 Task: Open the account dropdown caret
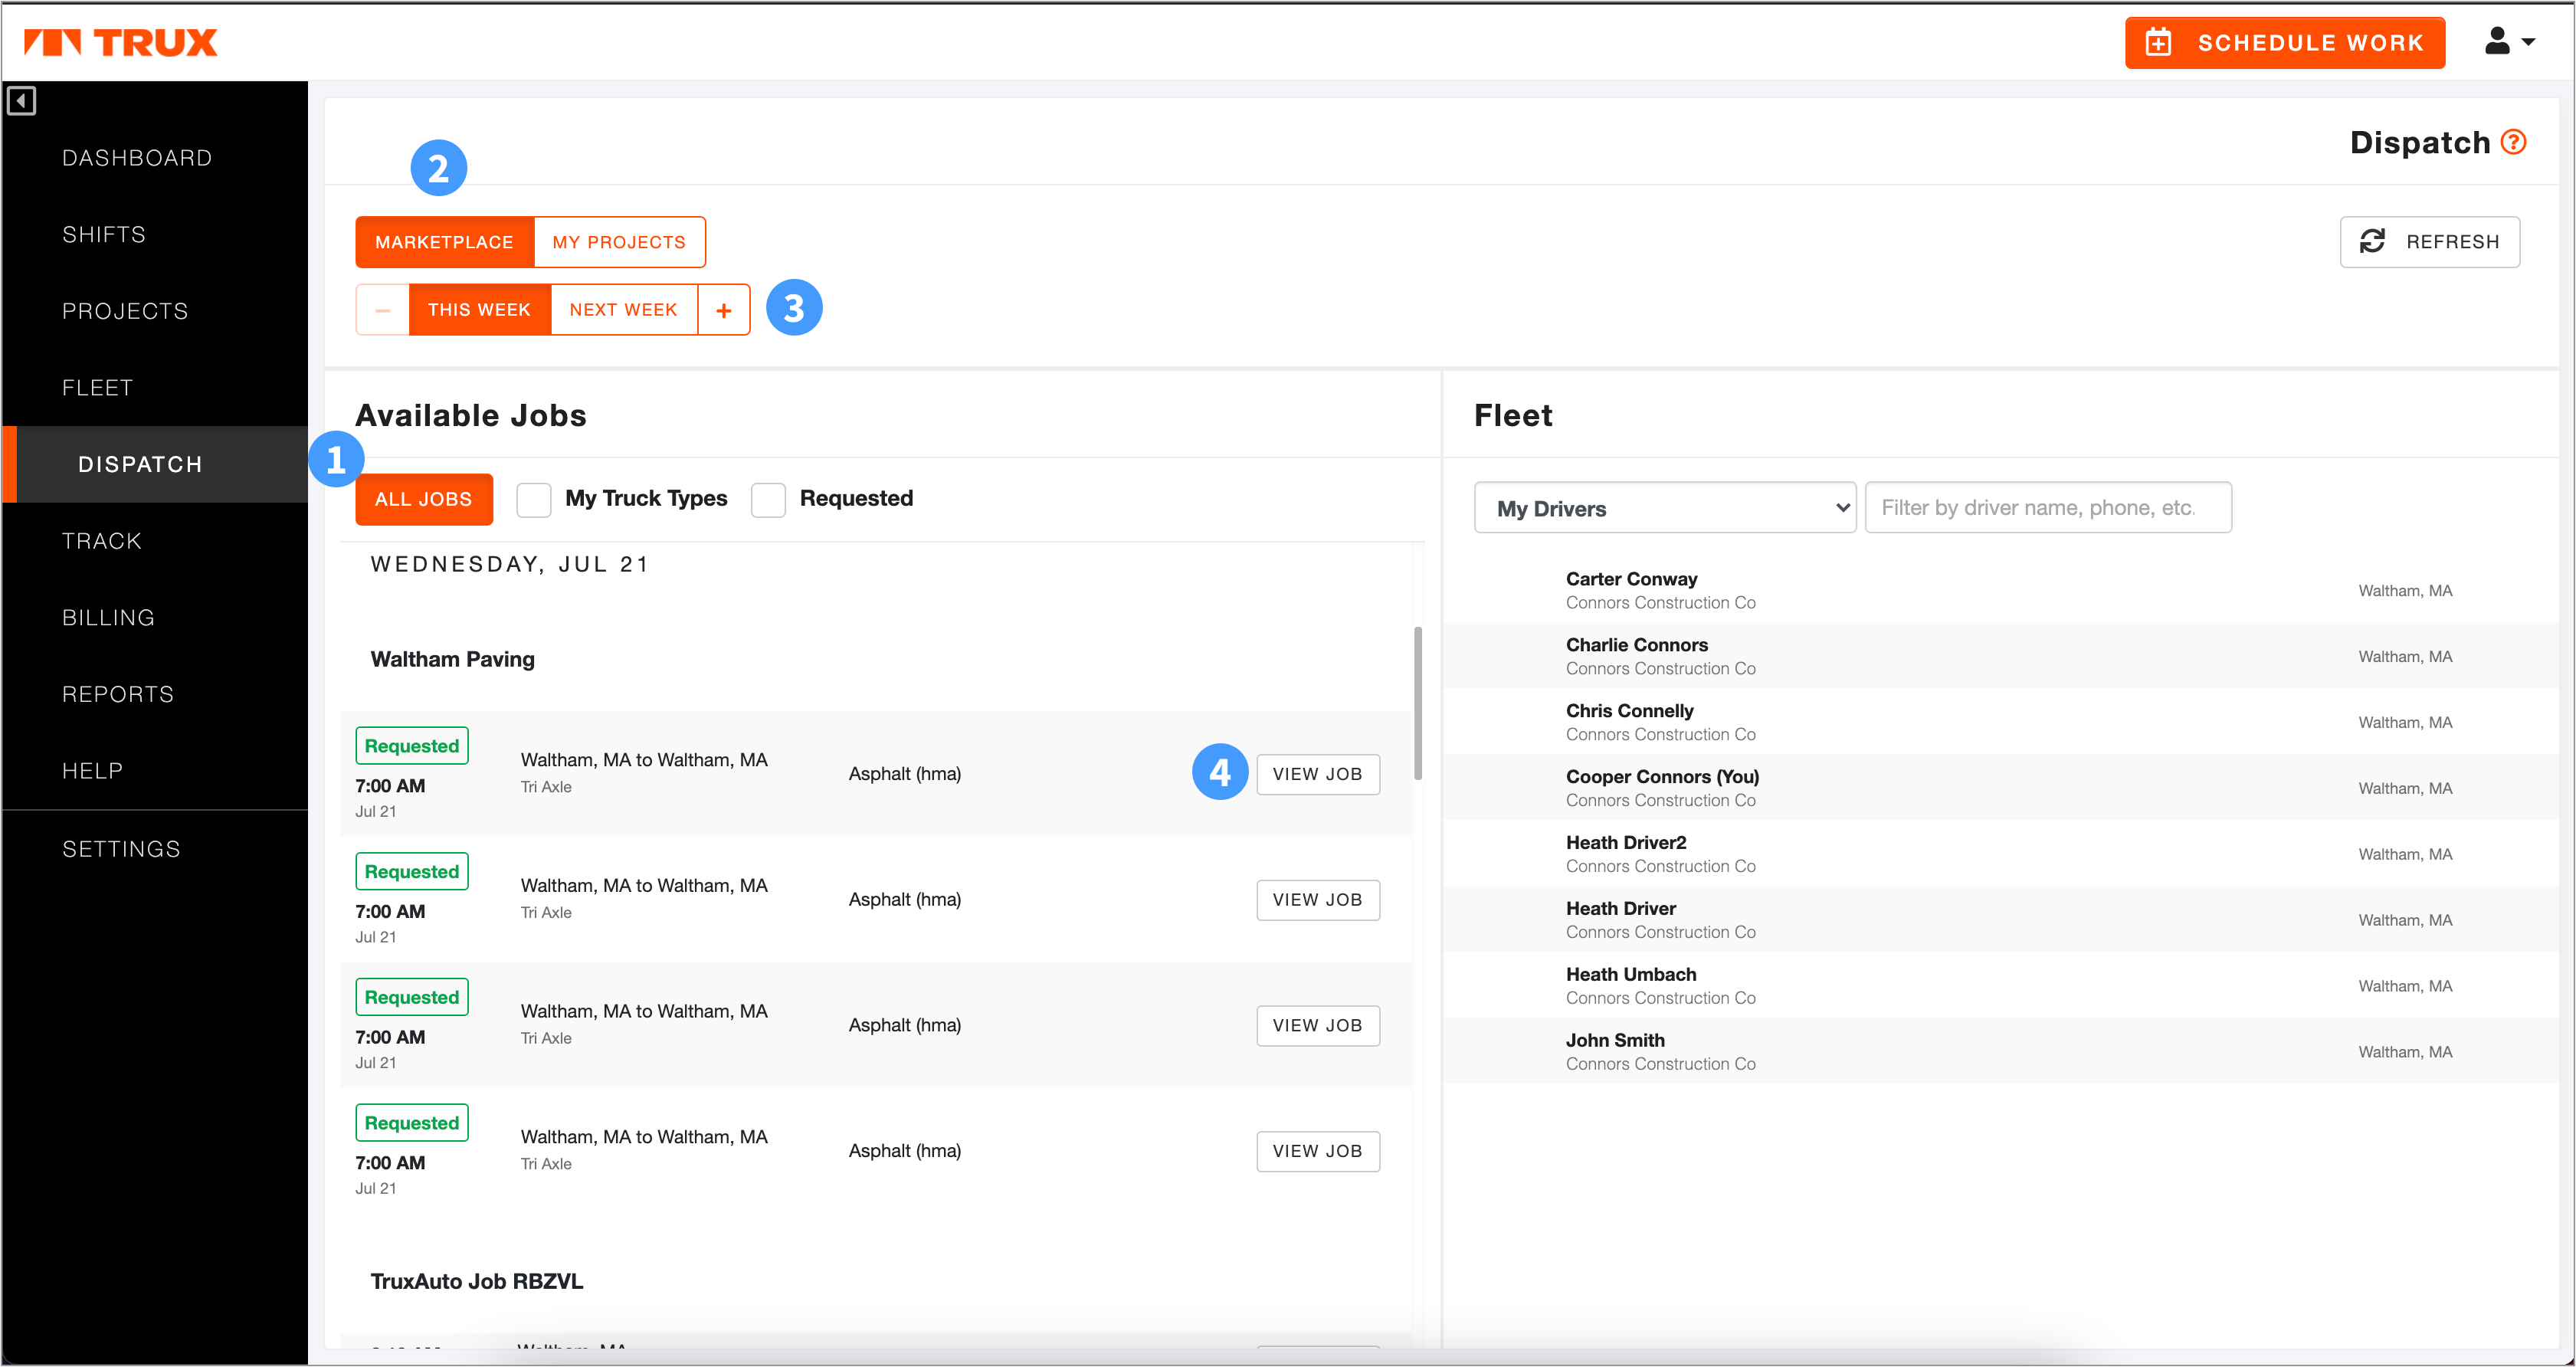pyautogui.click(x=2529, y=42)
